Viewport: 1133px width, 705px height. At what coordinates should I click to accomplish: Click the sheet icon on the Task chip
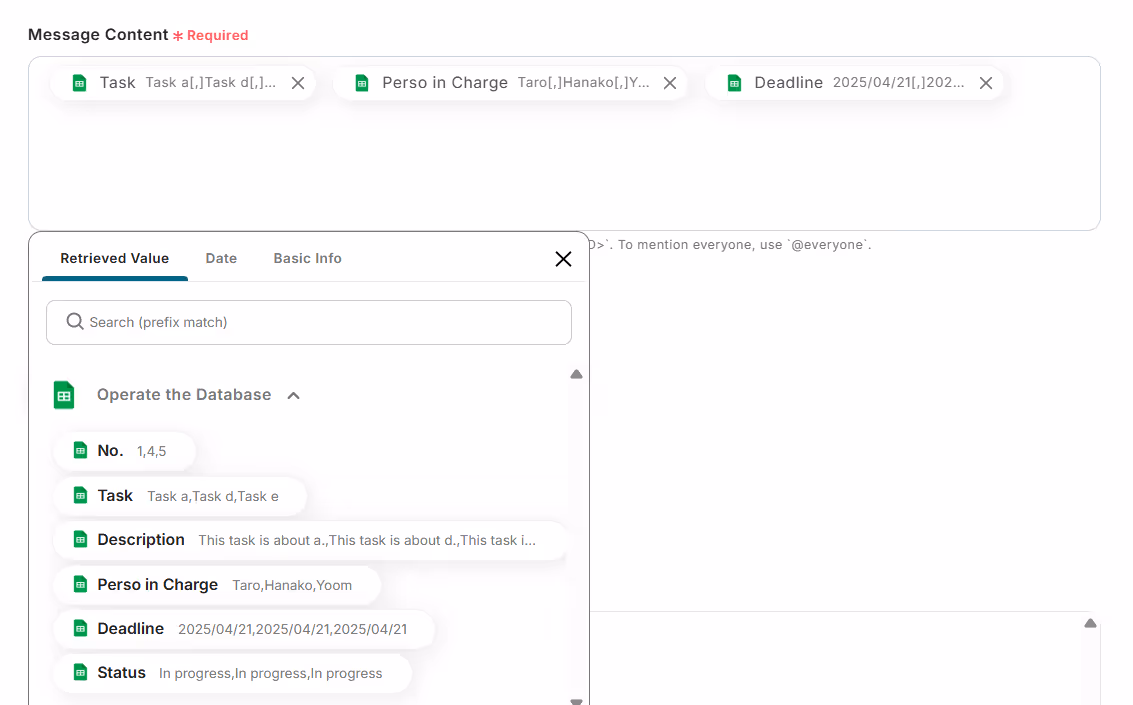click(x=79, y=83)
